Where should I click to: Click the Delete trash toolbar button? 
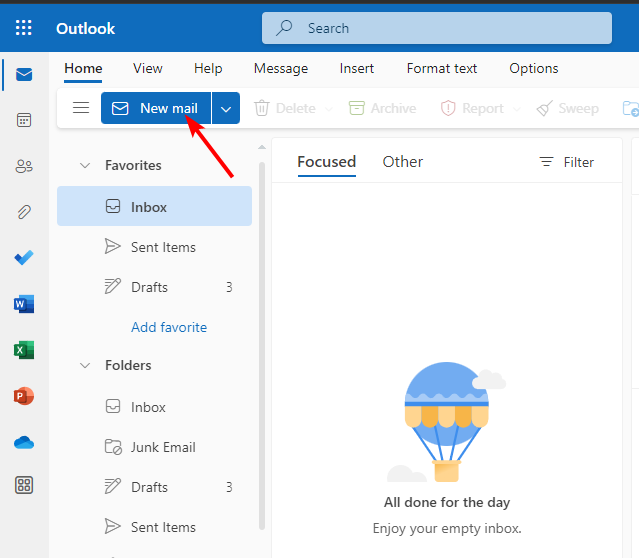point(285,108)
